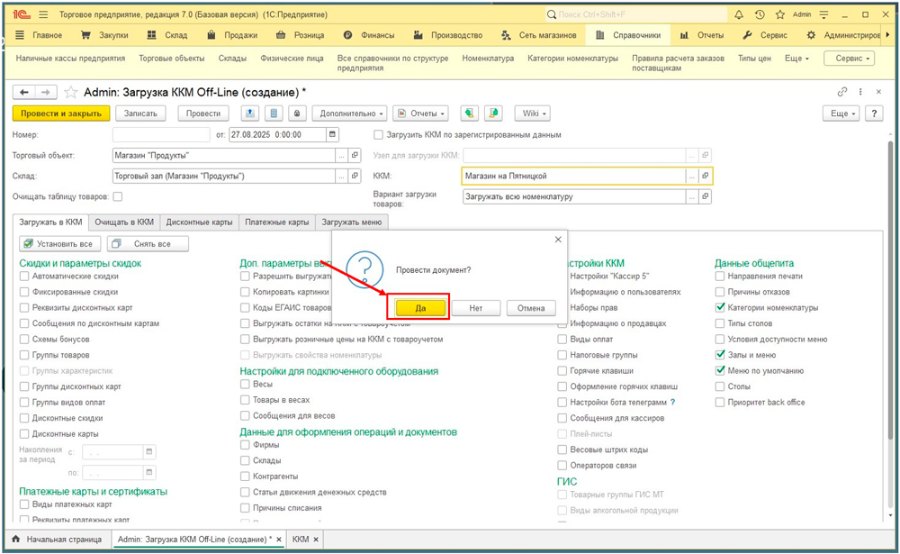This screenshot has height=554, width=900.
Task: Click Провести и закрыть button
Action: 61,114
